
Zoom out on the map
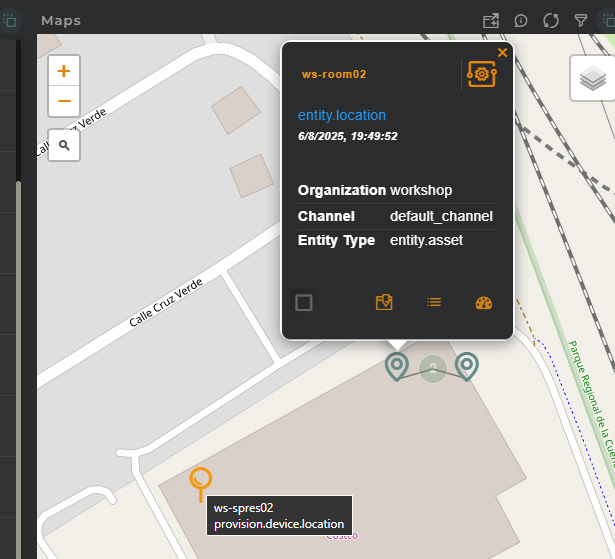pos(64,101)
